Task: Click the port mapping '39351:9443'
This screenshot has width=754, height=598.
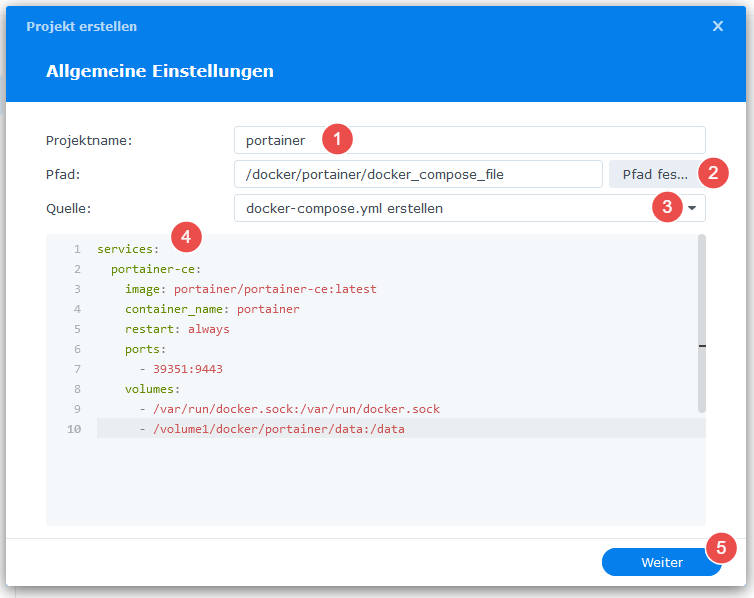Action: [188, 369]
